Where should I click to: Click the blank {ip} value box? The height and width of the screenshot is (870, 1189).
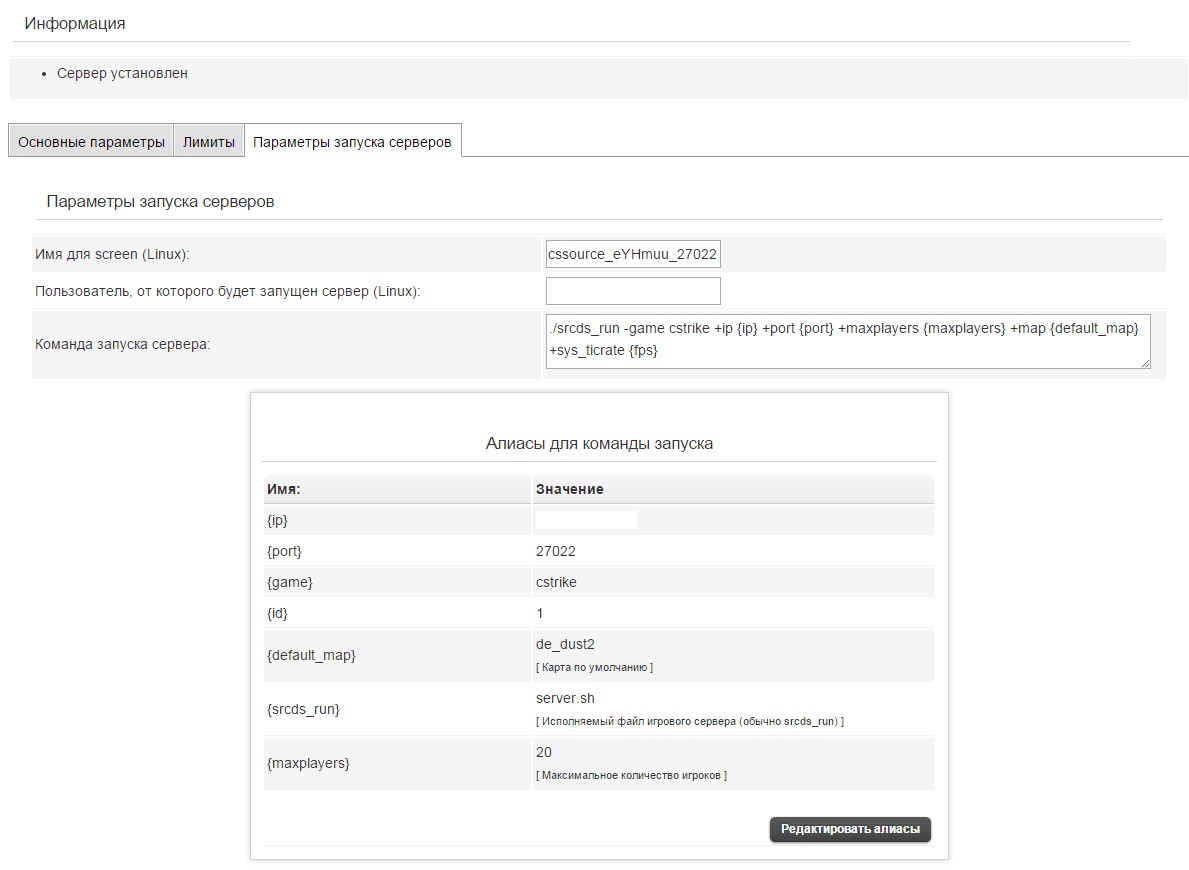pyautogui.click(x=586, y=520)
